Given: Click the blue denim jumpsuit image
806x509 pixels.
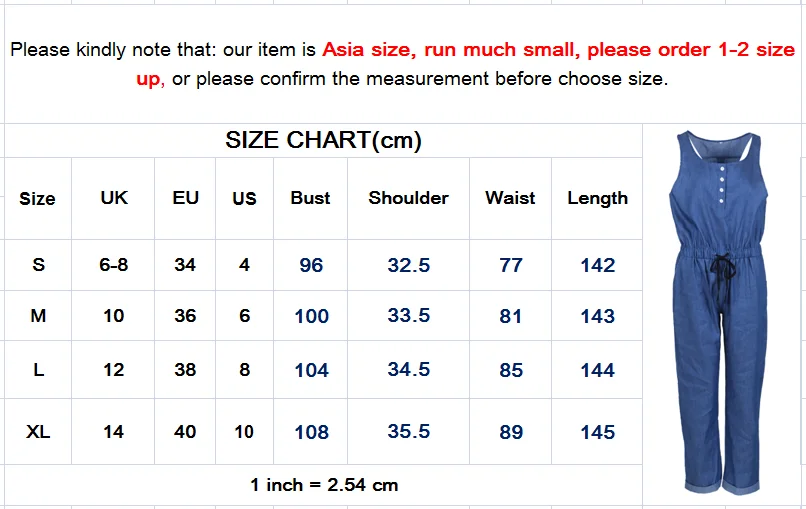Looking at the screenshot, I should (x=720, y=312).
